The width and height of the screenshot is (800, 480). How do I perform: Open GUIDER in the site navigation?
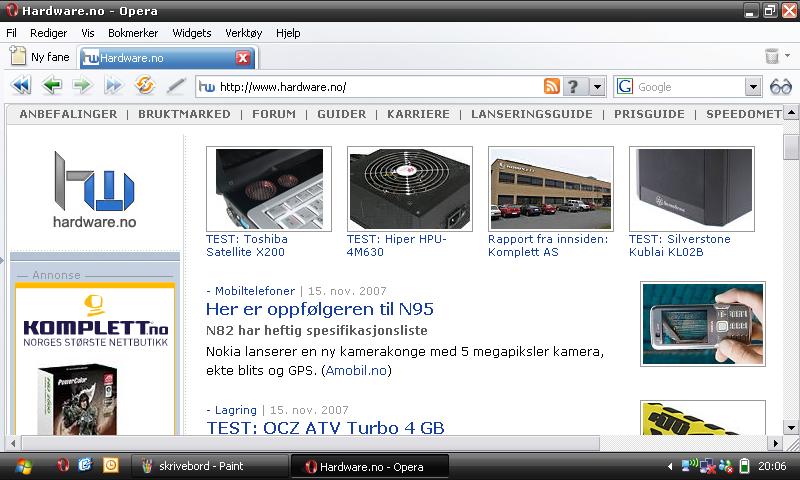pyautogui.click(x=342, y=114)
